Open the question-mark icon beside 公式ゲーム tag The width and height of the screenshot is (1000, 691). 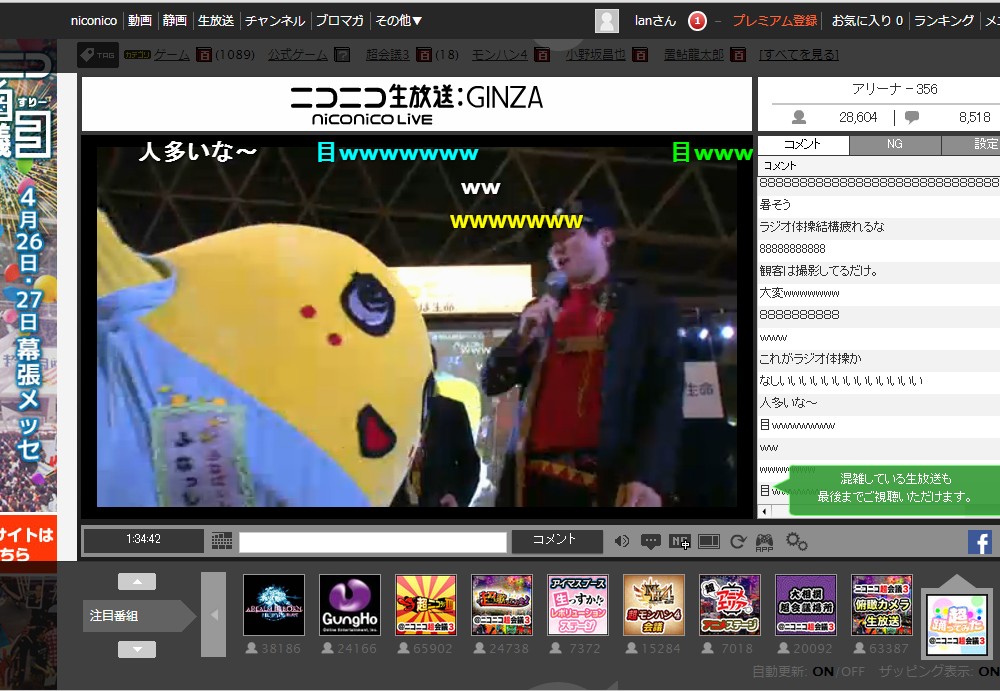tap(342, 55)
